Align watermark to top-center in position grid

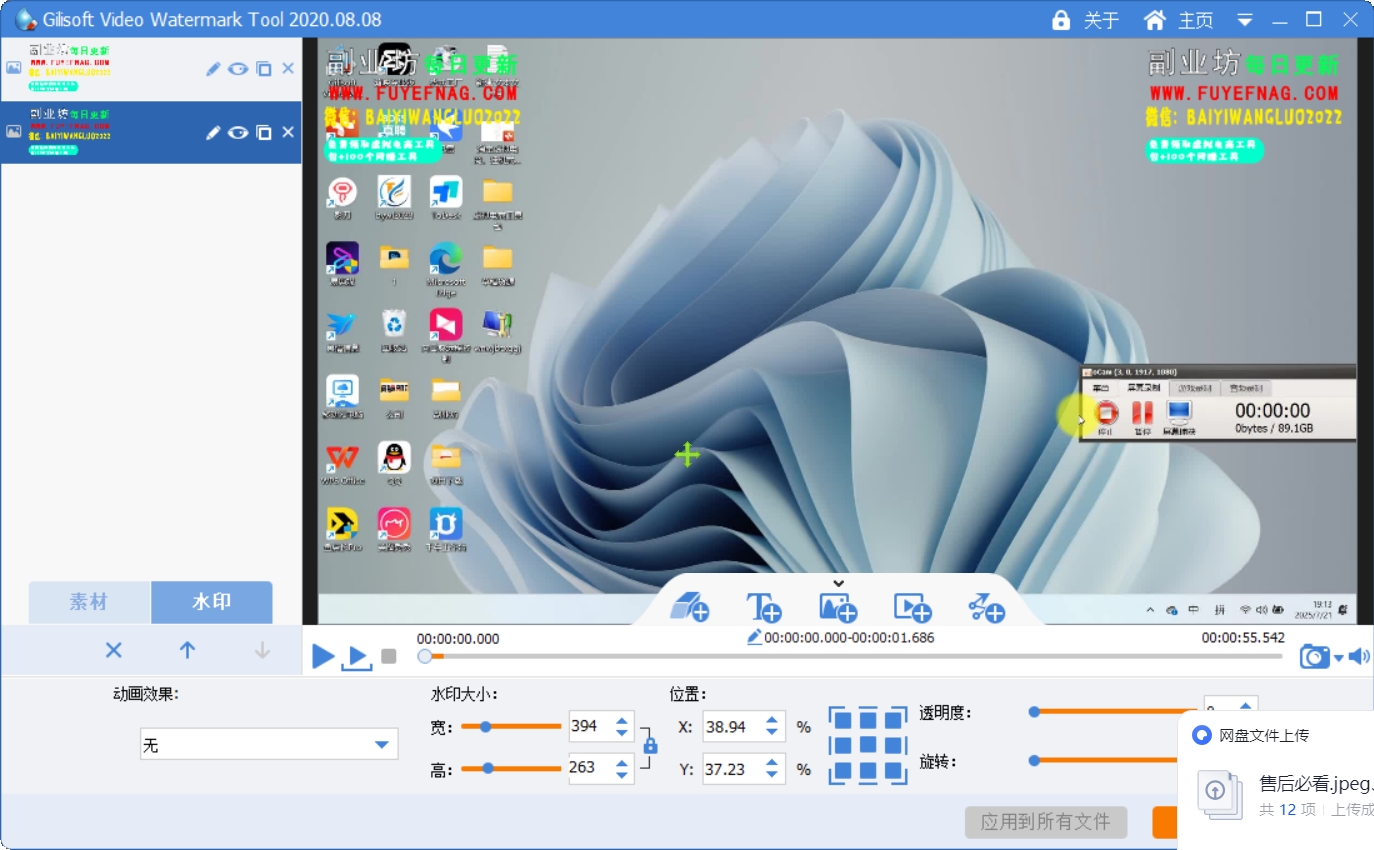pyautogui.click(x=868, y=720)
